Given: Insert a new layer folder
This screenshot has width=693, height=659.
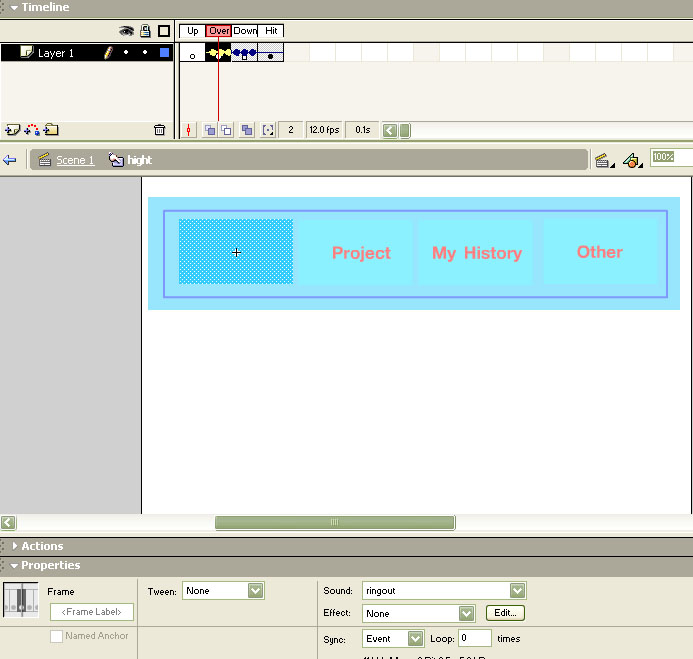Looking at the screenshot, I should [x=51, y=130].
